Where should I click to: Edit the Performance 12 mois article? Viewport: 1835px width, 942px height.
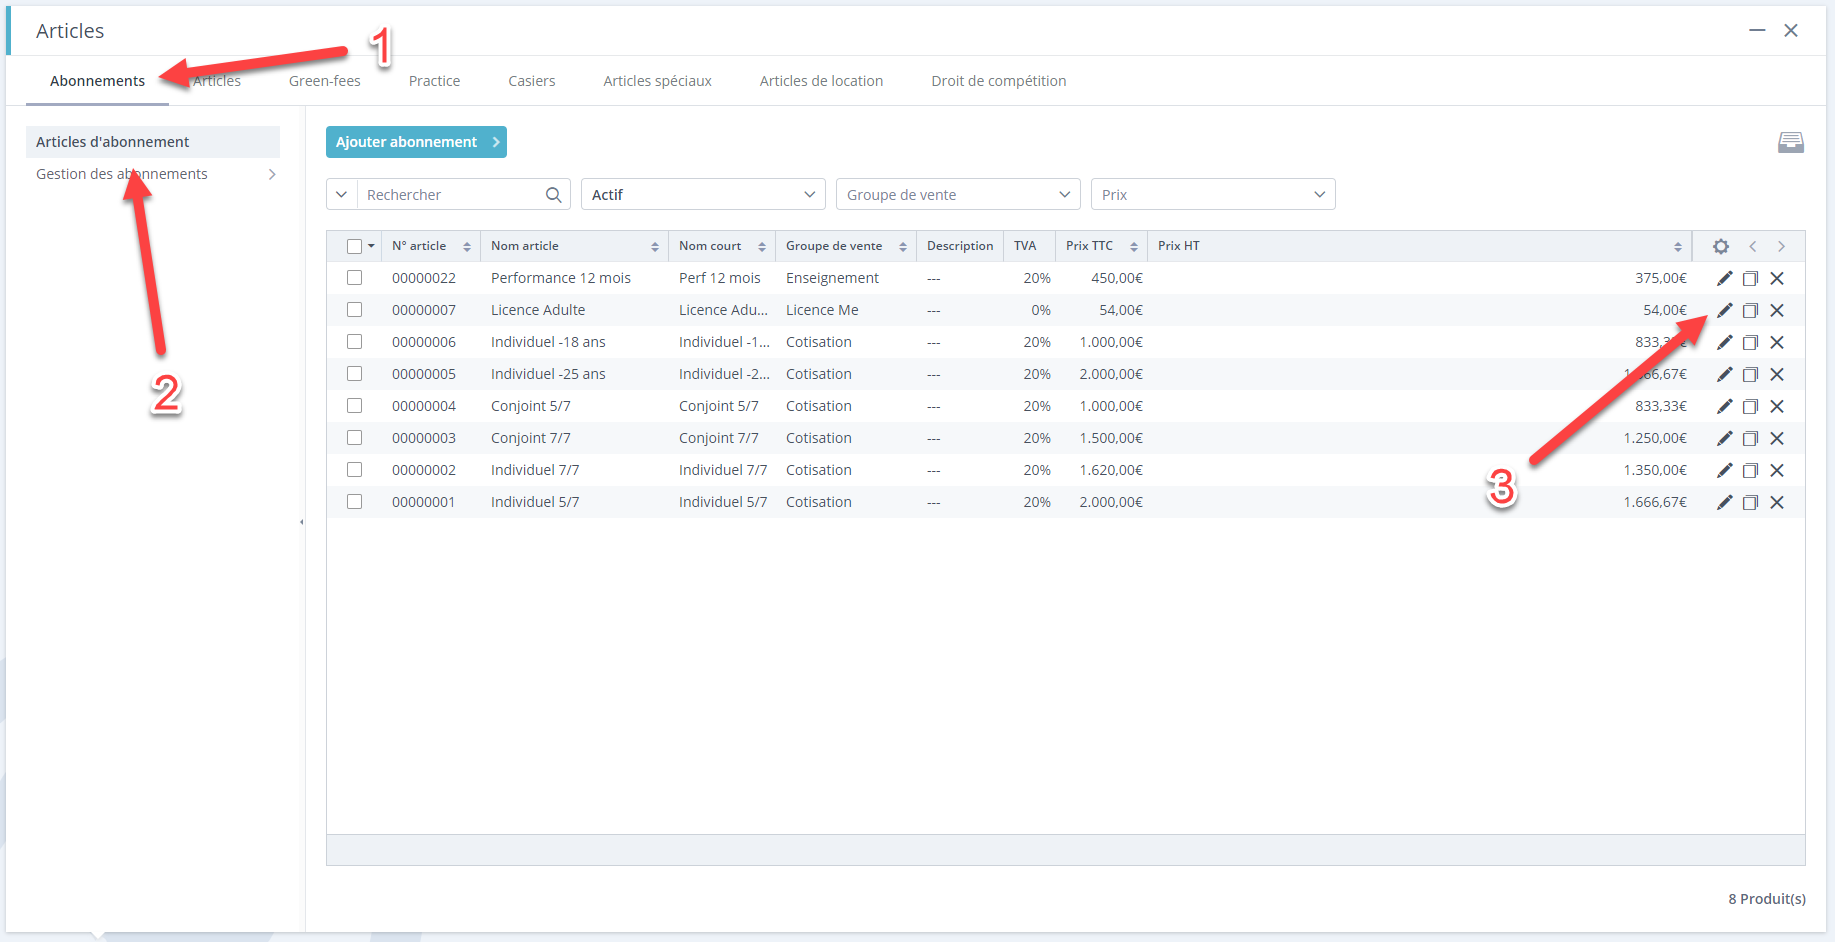(x=1724, y=278)
